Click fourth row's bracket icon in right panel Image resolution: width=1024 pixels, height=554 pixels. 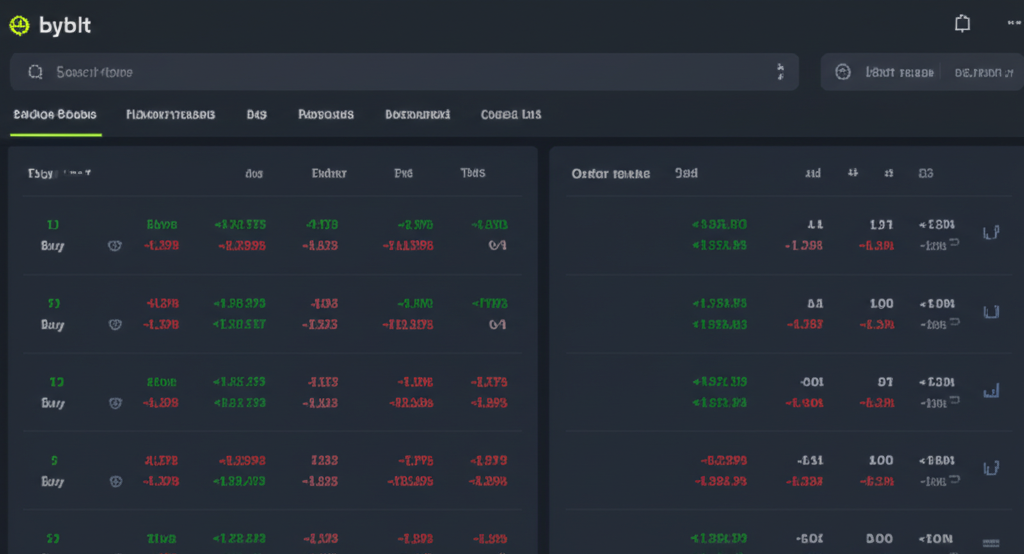[991, 468]
